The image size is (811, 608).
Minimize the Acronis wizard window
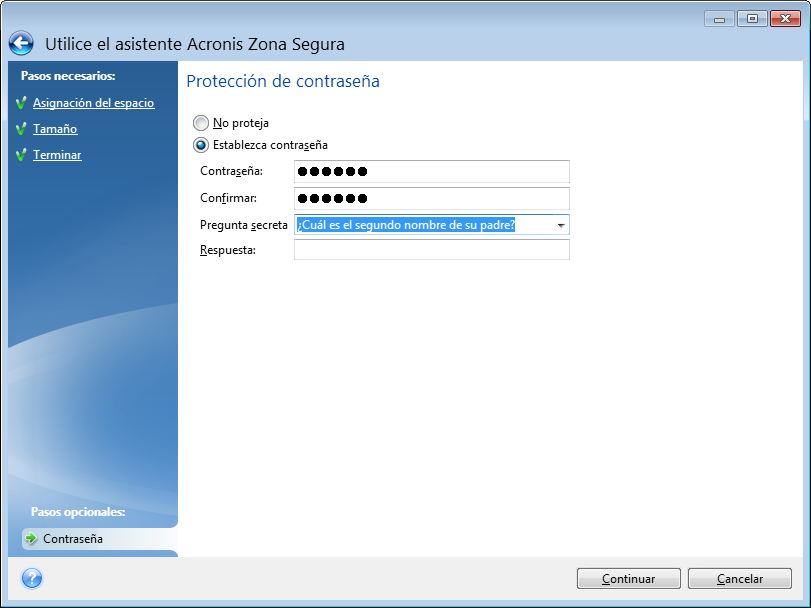click(719, 19)
